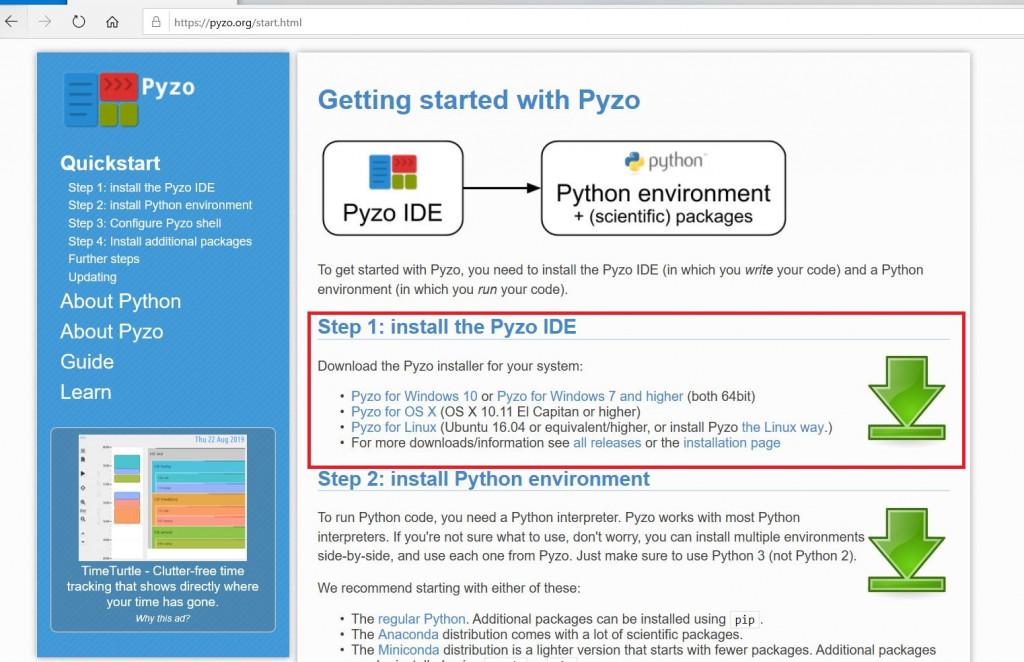Open sidebar link Step 4: Install additional packages
This screenshot has height=662, width=1024.
(160, 241)
